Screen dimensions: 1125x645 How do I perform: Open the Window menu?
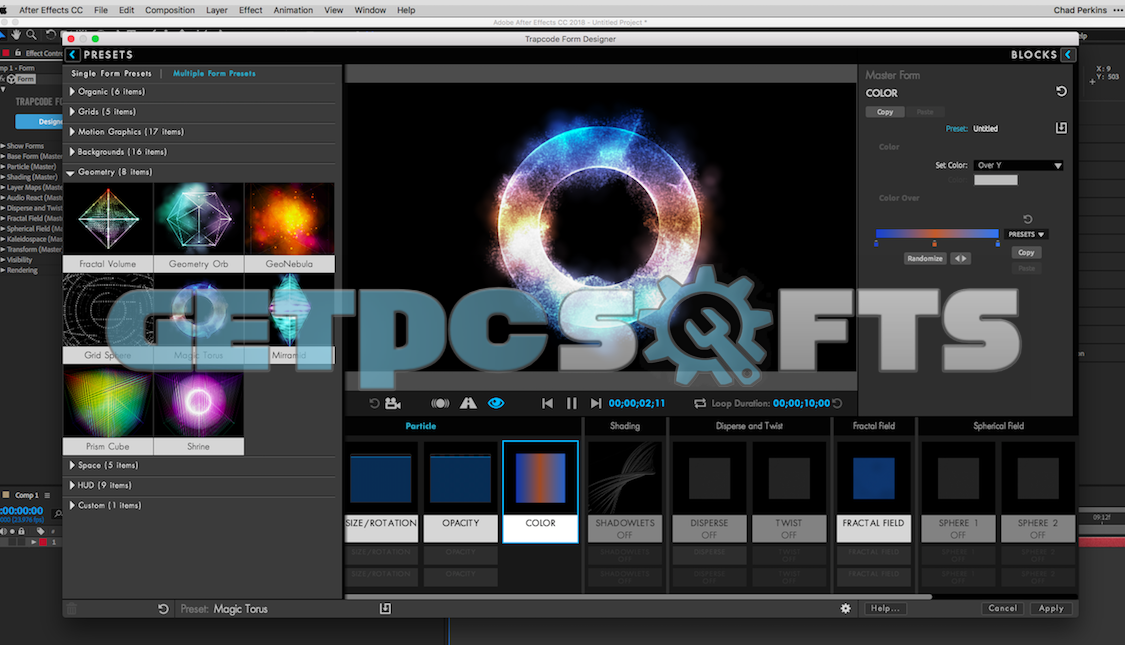pos(370,10)
